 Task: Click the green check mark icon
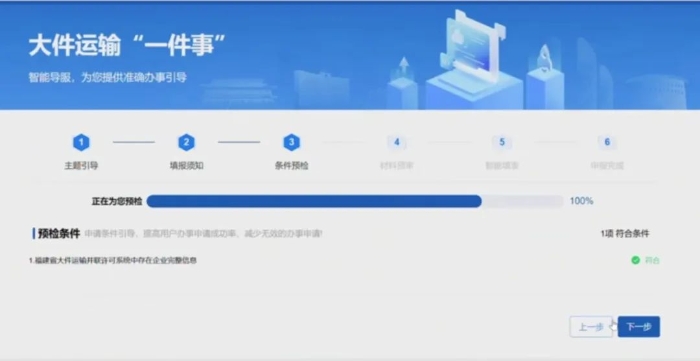[636, 260]
